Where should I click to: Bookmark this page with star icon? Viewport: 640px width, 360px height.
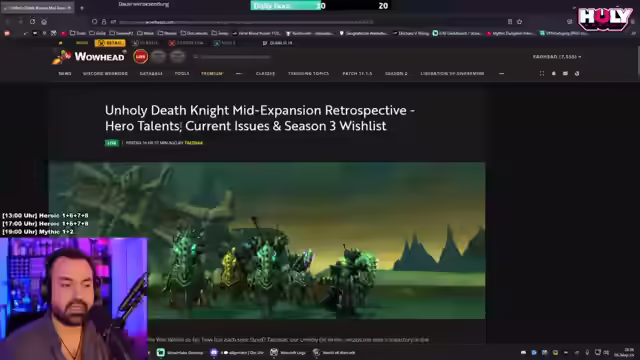(x=519, y=22)
